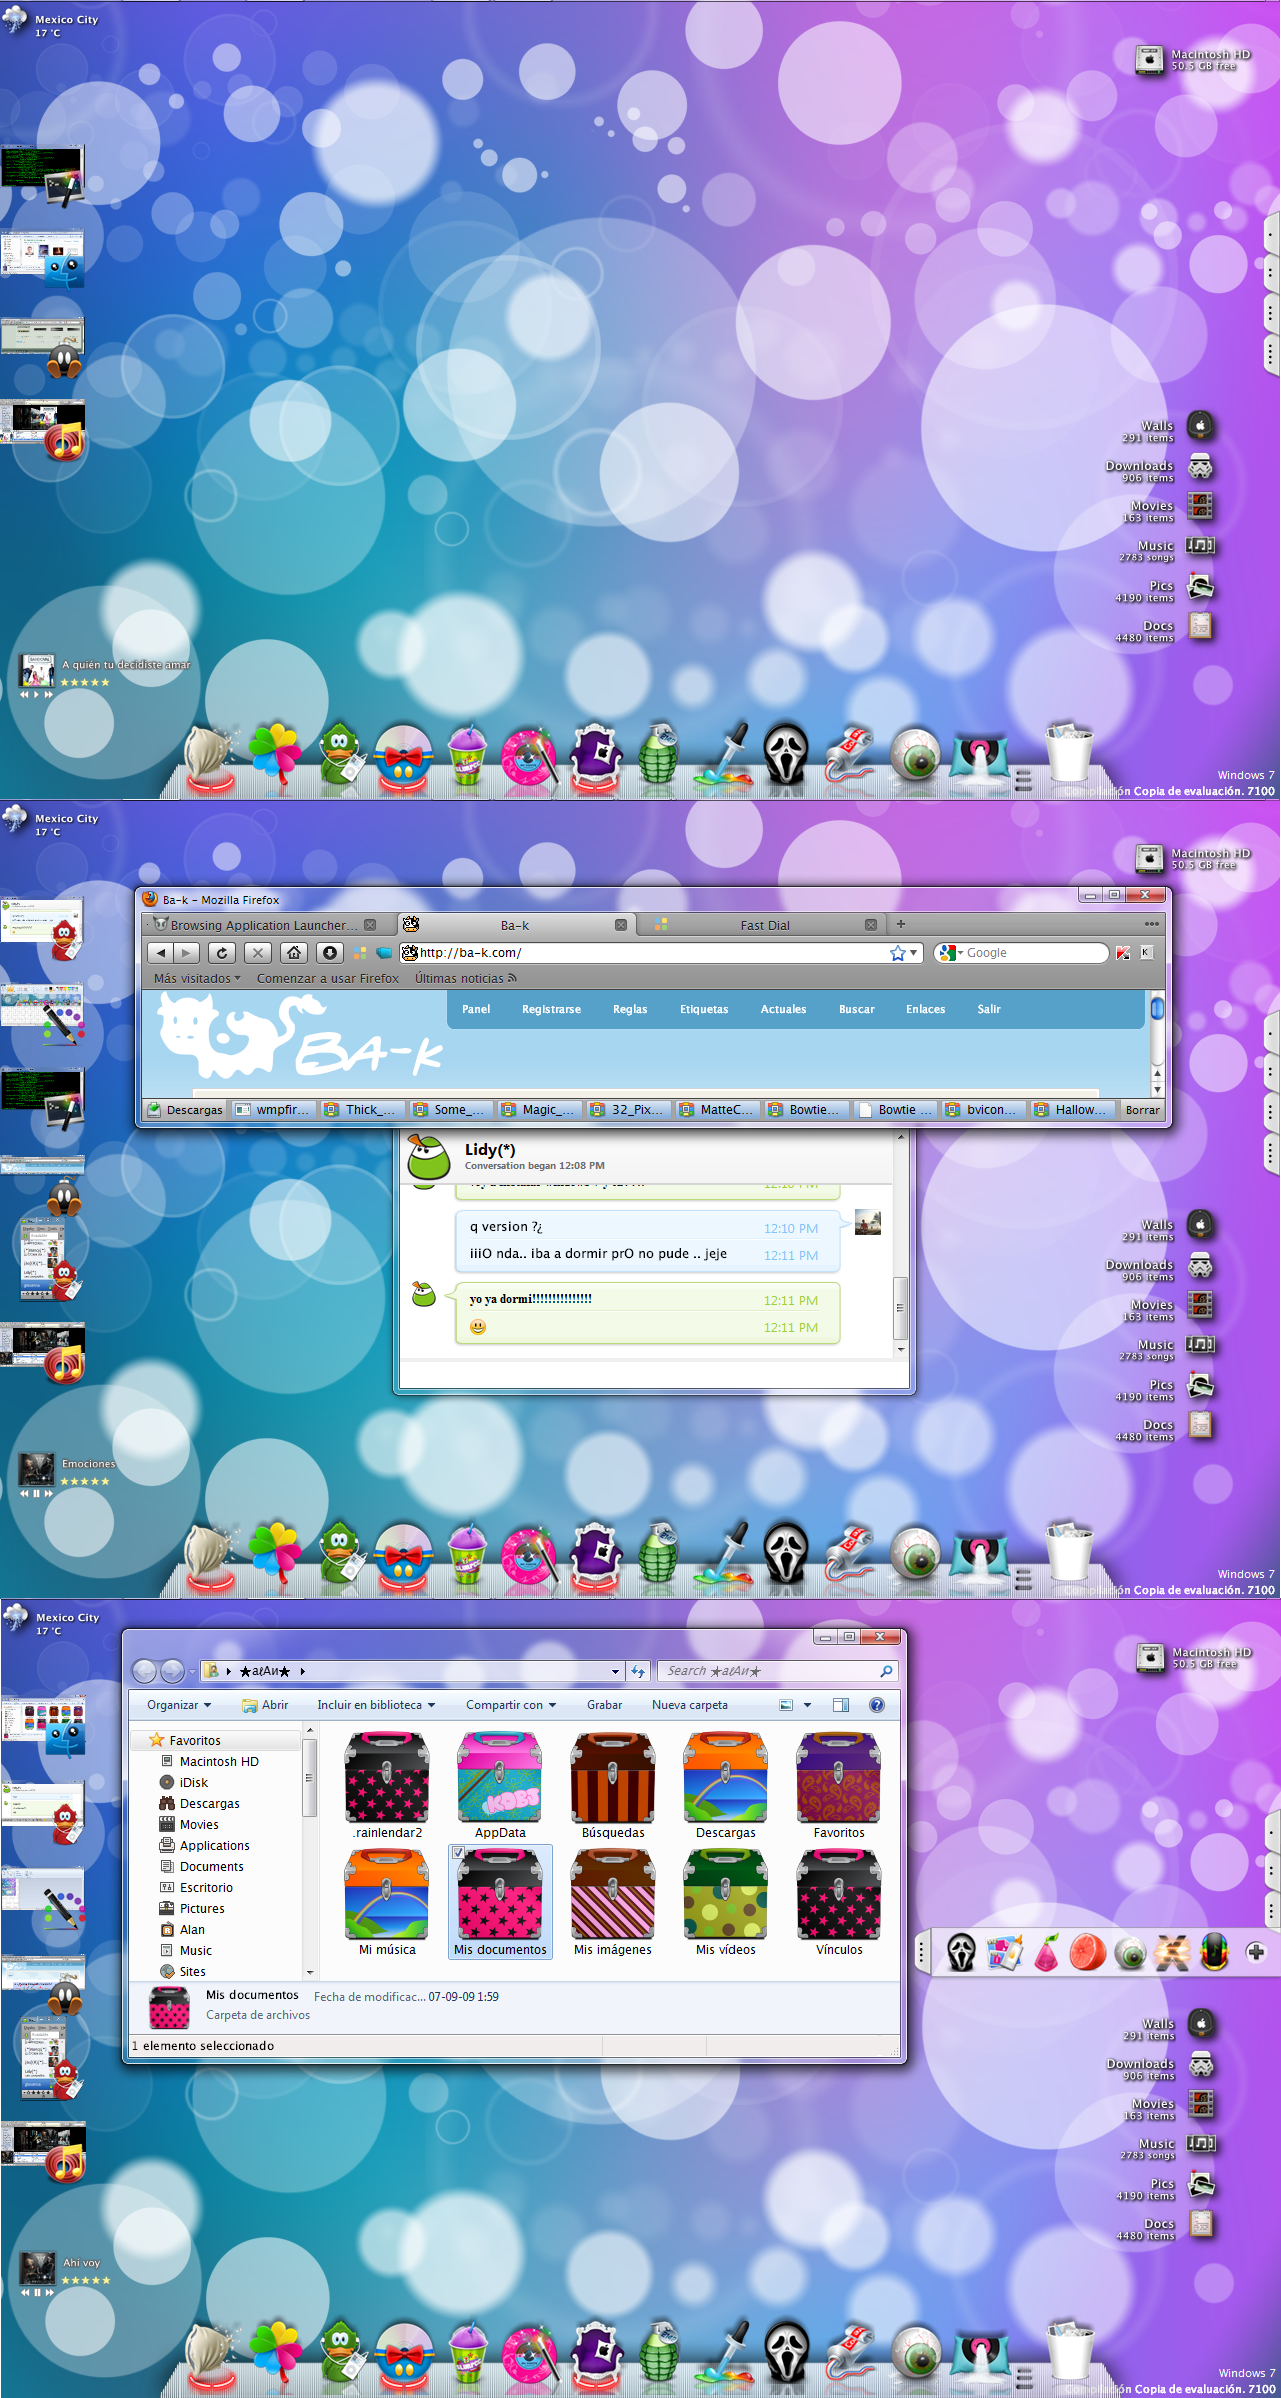Screen dimensions: 1281x2398
Task: Select the Browsing Application Launcher tab
Action: [x=260, y=925]
